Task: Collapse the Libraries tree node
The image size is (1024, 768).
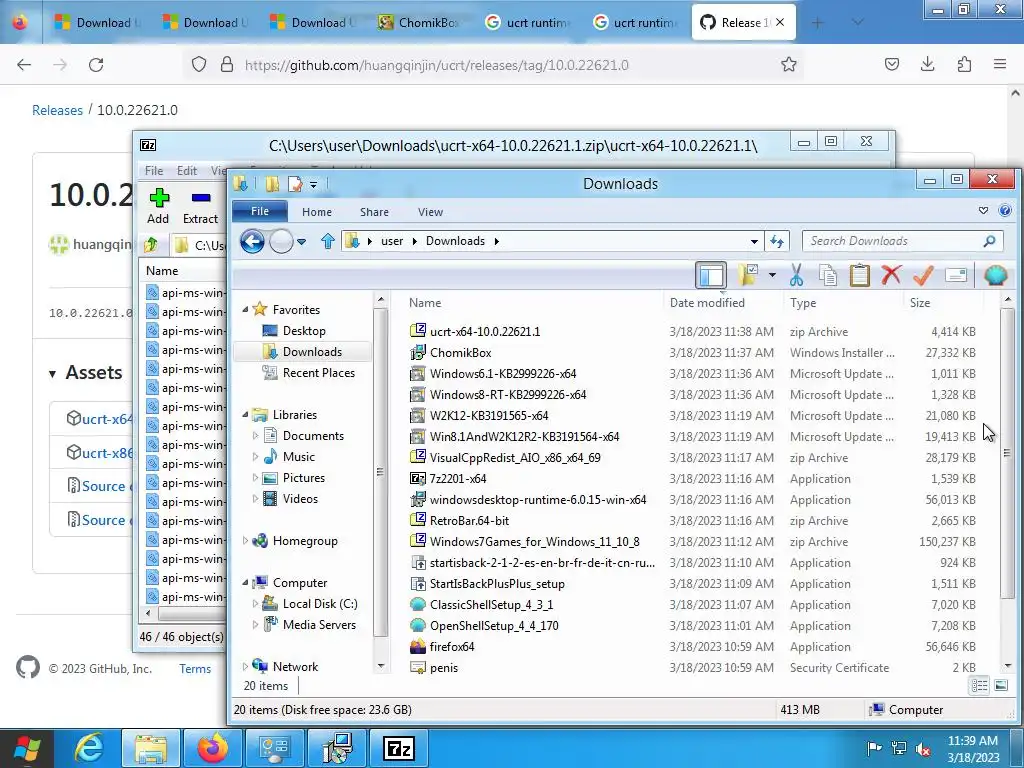Action: (x=246, y=415)
